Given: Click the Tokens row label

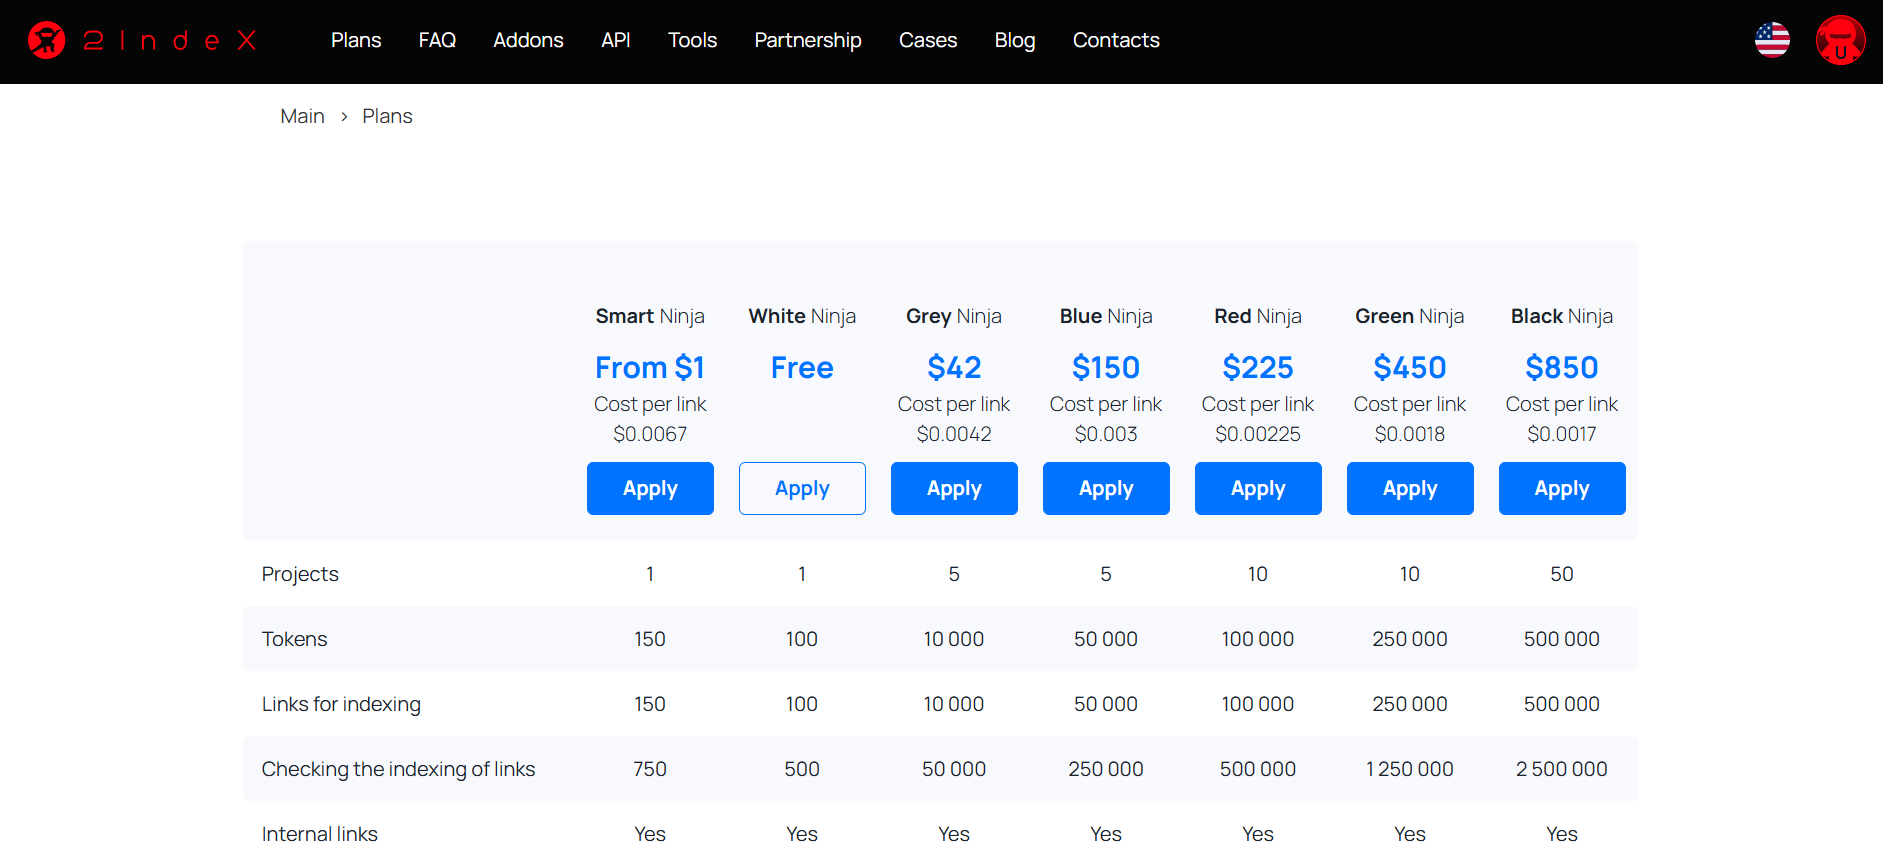Looking at the screenshot, I should (294, 639).
